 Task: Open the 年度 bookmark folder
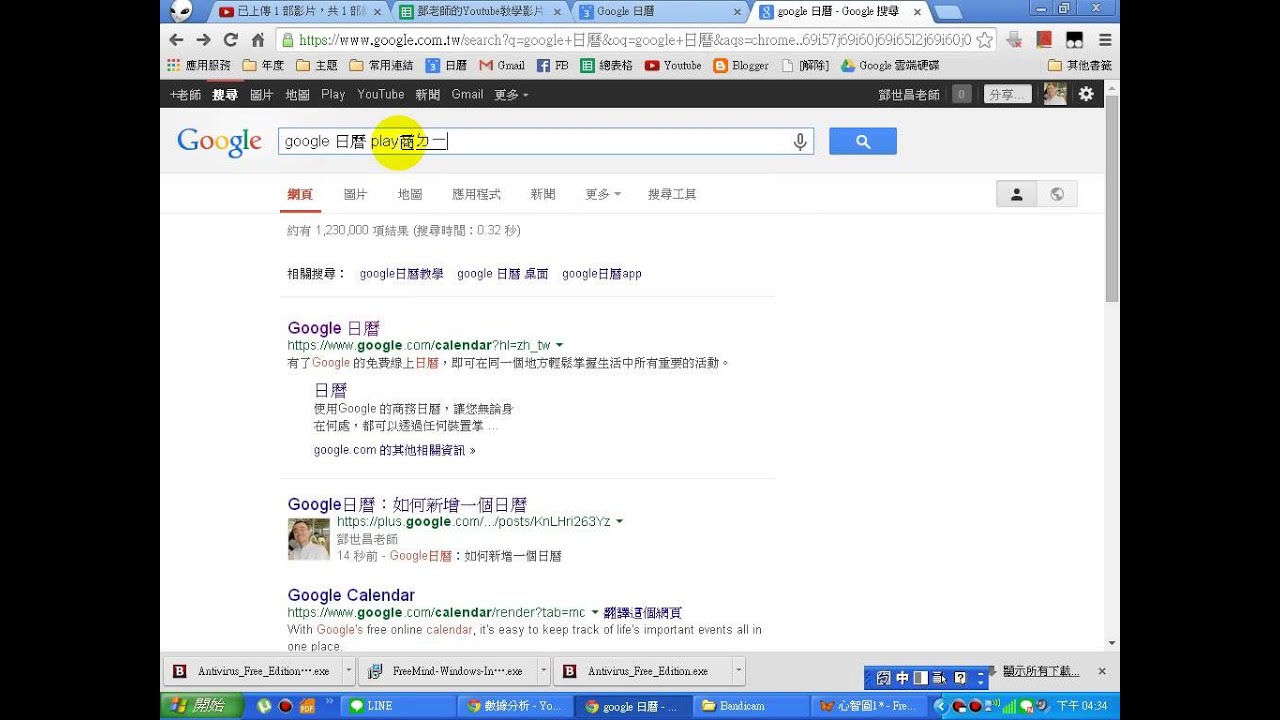(x=264, y=65)
